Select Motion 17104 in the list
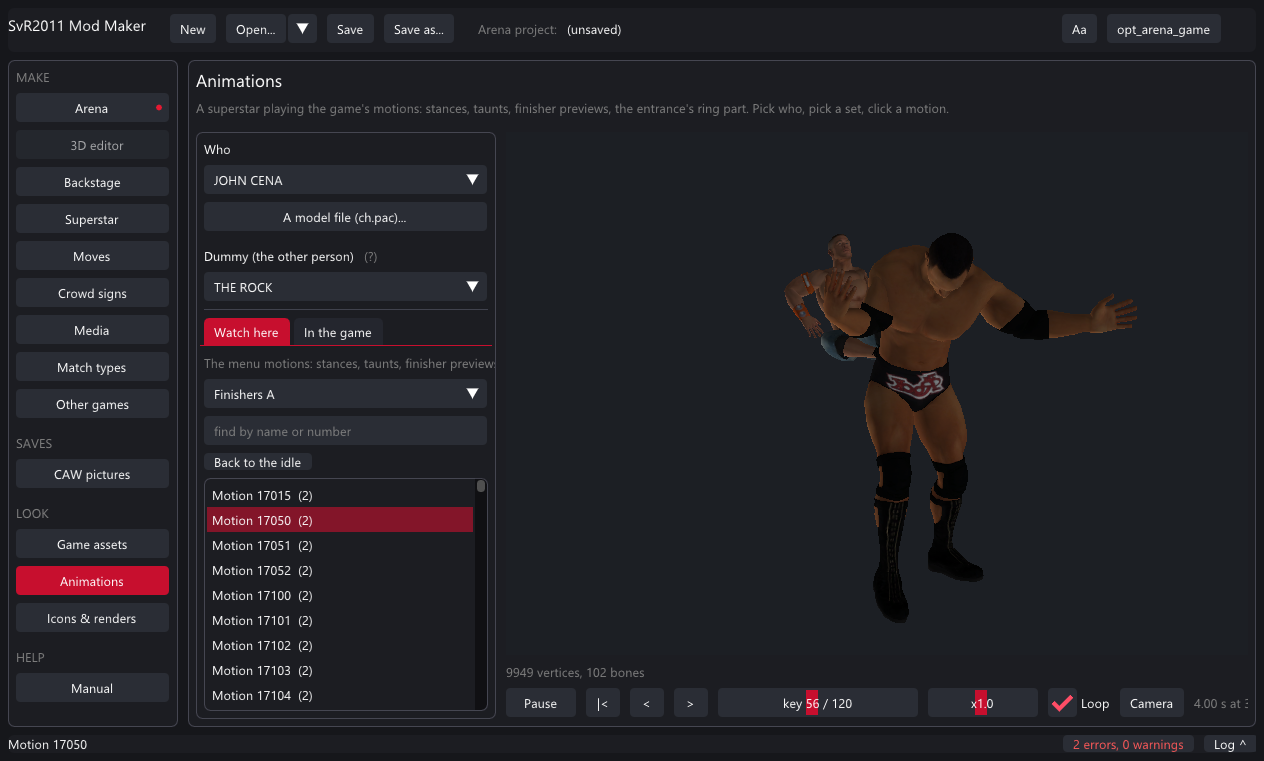The image size is (1264, 761). coord(340,695)
